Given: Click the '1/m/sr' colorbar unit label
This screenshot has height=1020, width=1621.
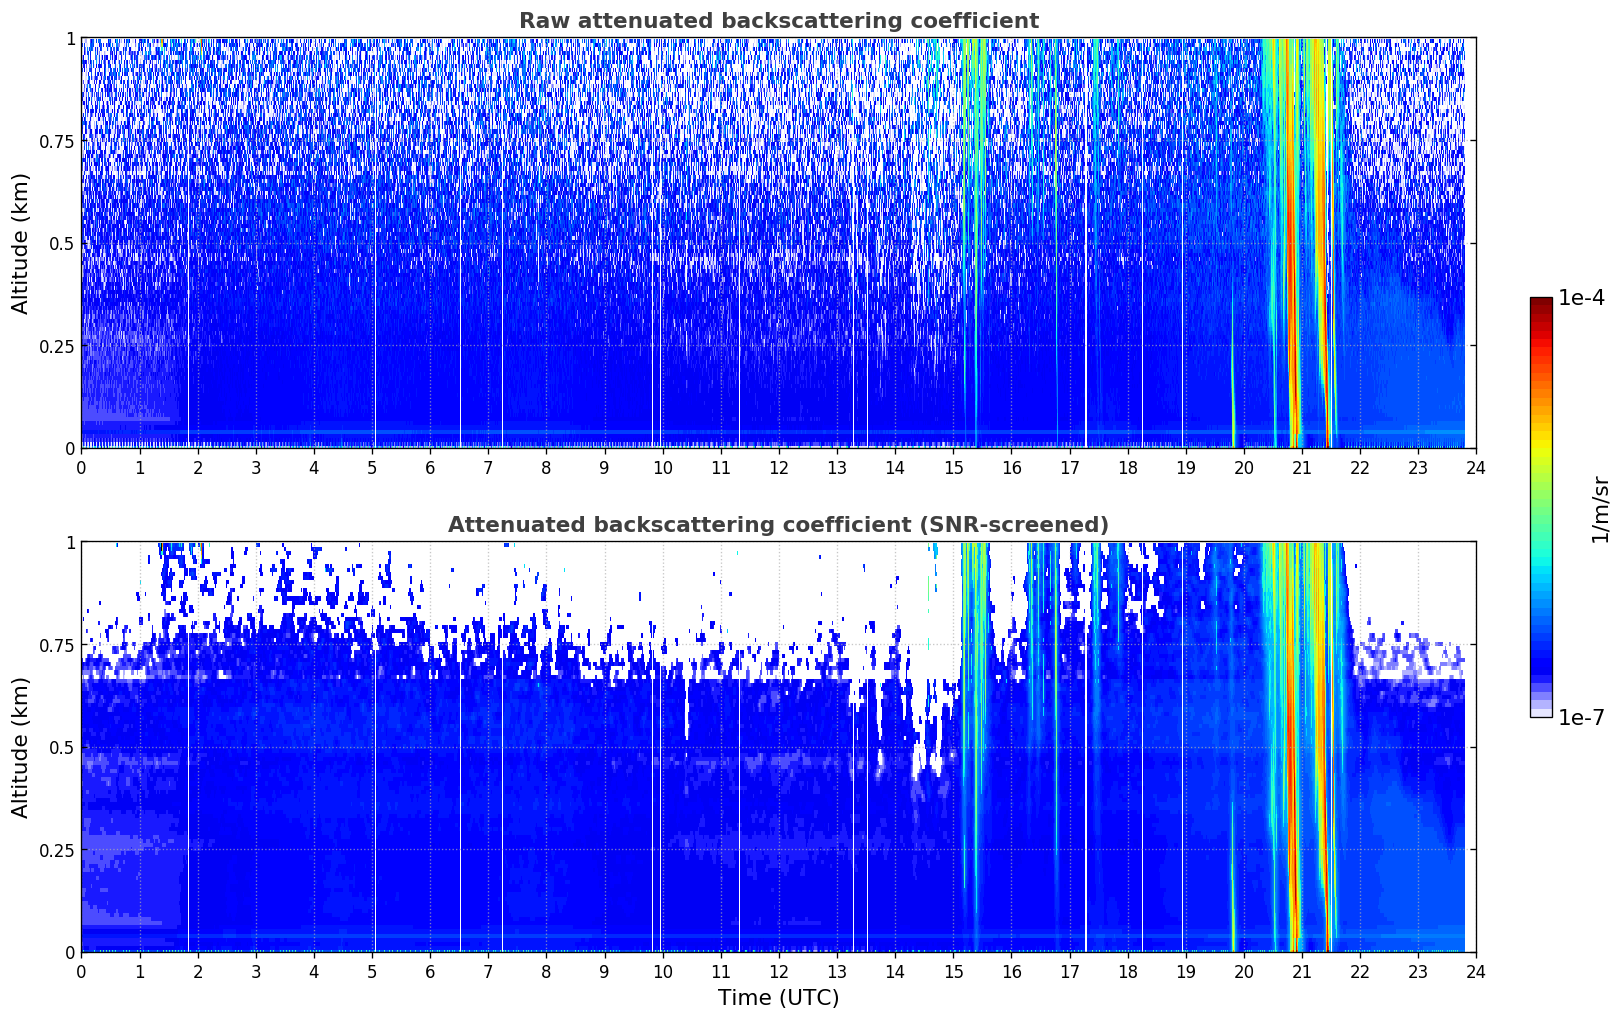Looking at the screenshot, I should pyautogui.click(x=1600, y=508).
